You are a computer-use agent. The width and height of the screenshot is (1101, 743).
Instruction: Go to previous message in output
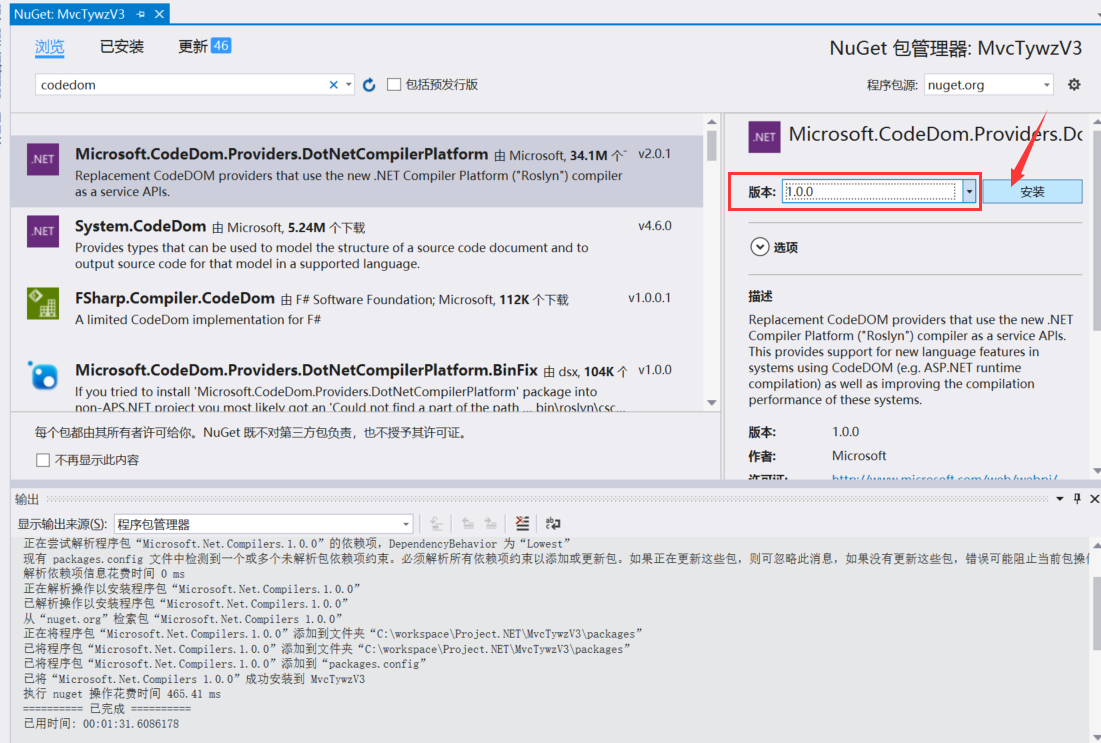(468, 523)
